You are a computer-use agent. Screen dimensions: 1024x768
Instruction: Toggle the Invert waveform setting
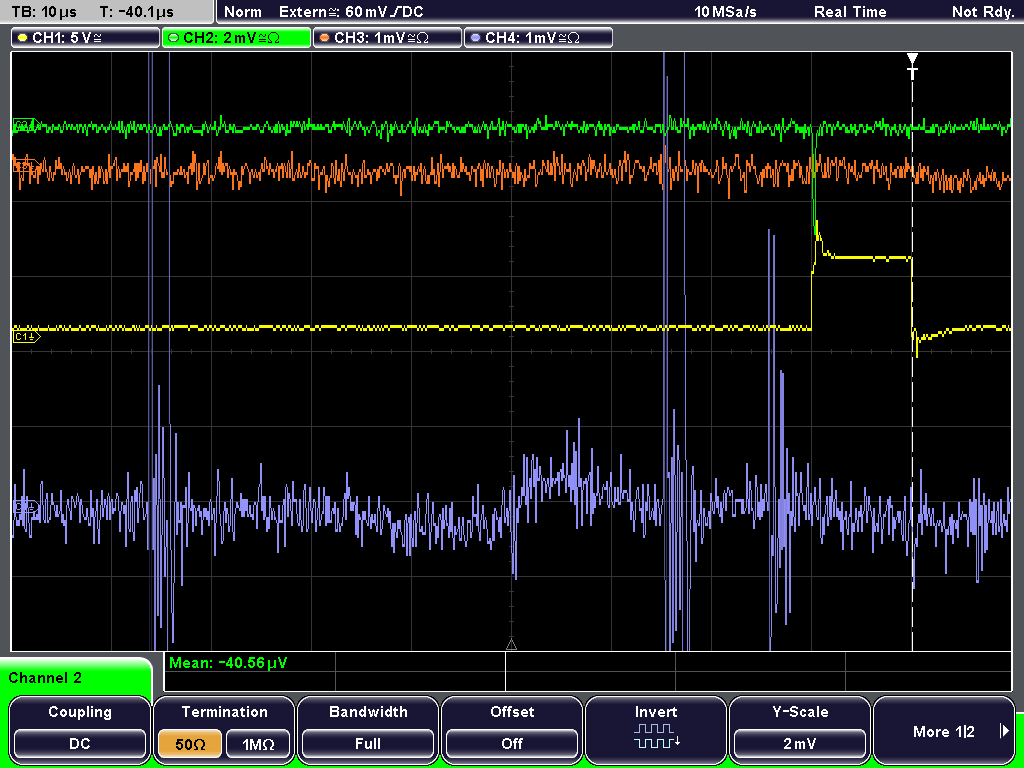(656, 730)
